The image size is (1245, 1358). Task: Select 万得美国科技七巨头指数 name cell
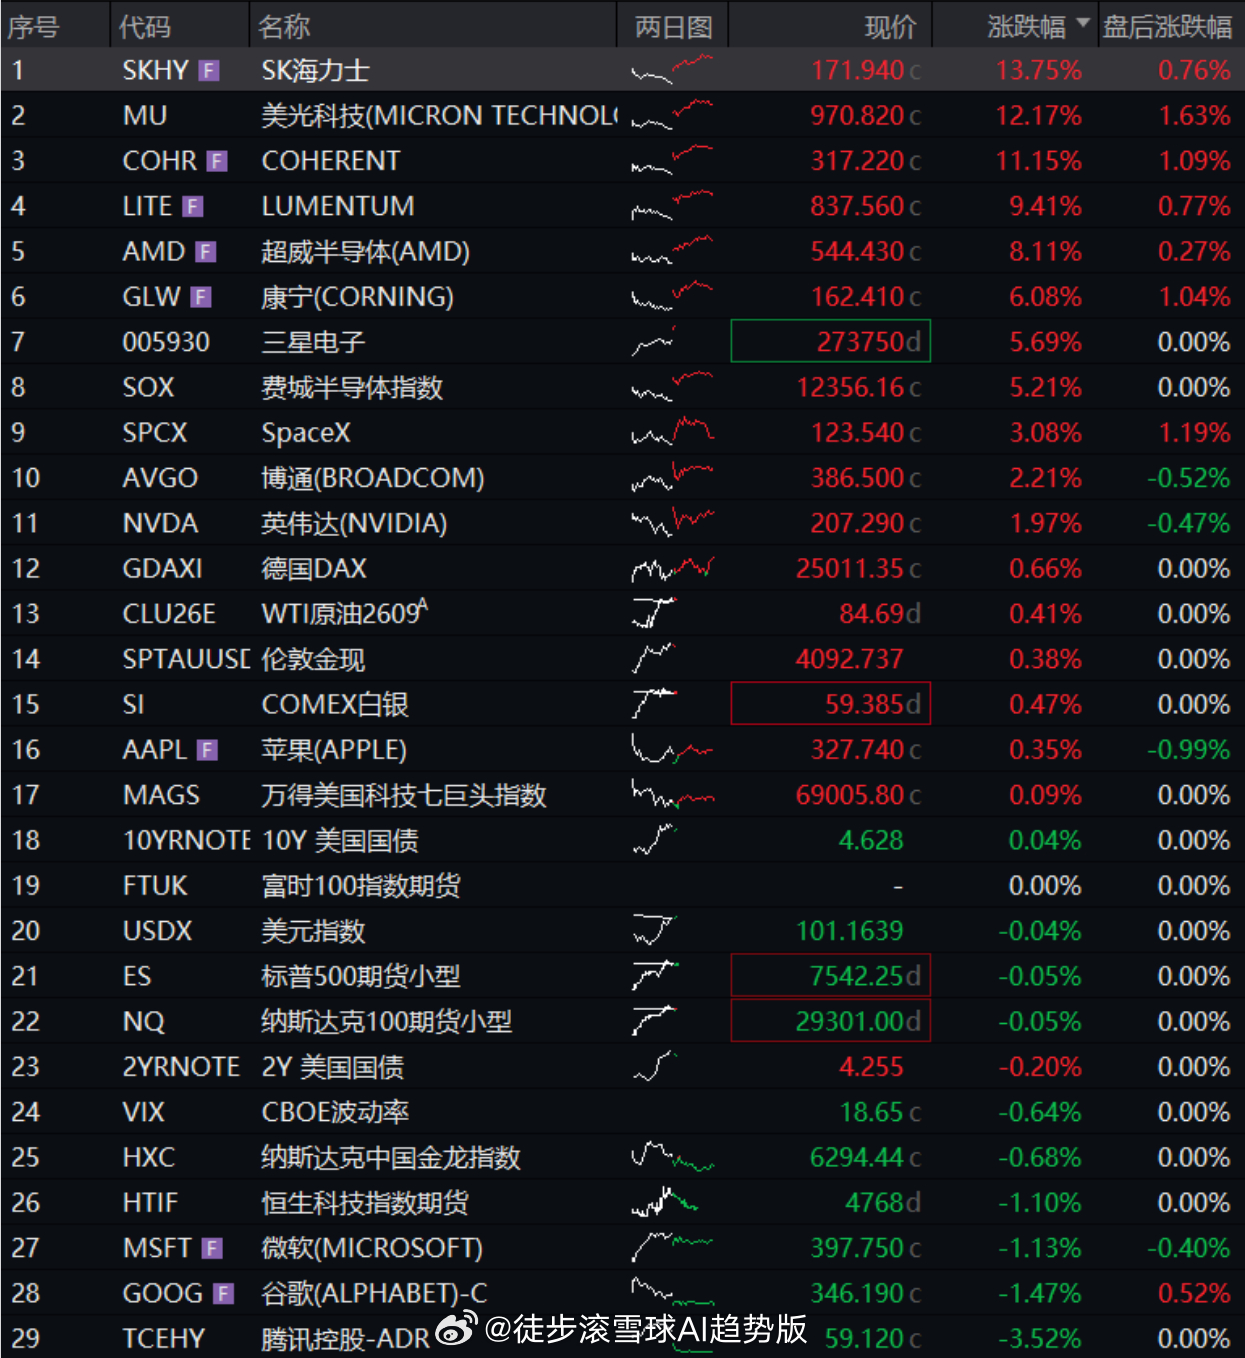pyautogui.click(x=404, y=795)
